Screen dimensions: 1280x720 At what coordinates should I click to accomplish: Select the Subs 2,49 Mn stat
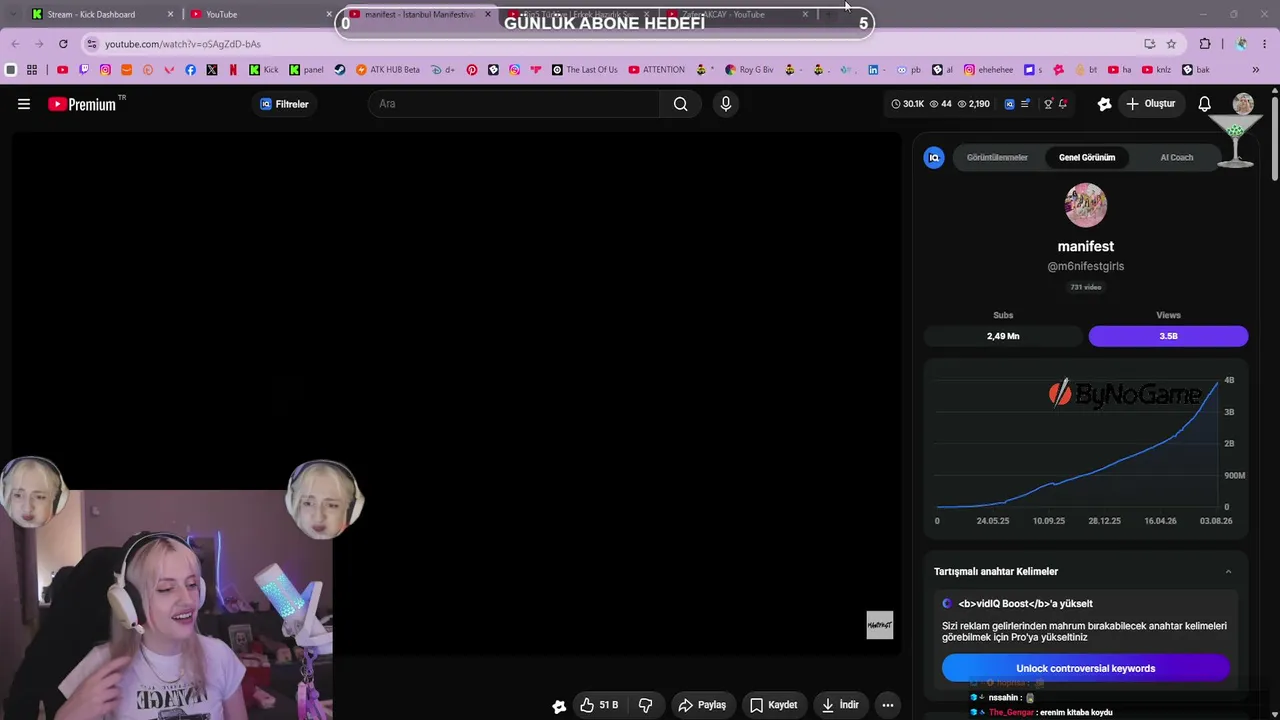[1003, 336]
